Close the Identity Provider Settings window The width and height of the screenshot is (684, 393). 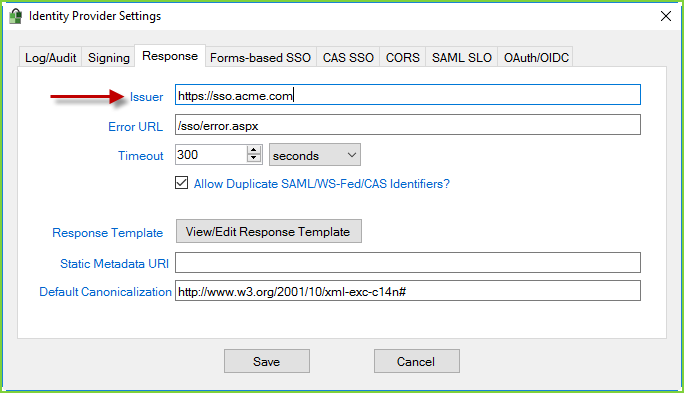click(666, 16)
